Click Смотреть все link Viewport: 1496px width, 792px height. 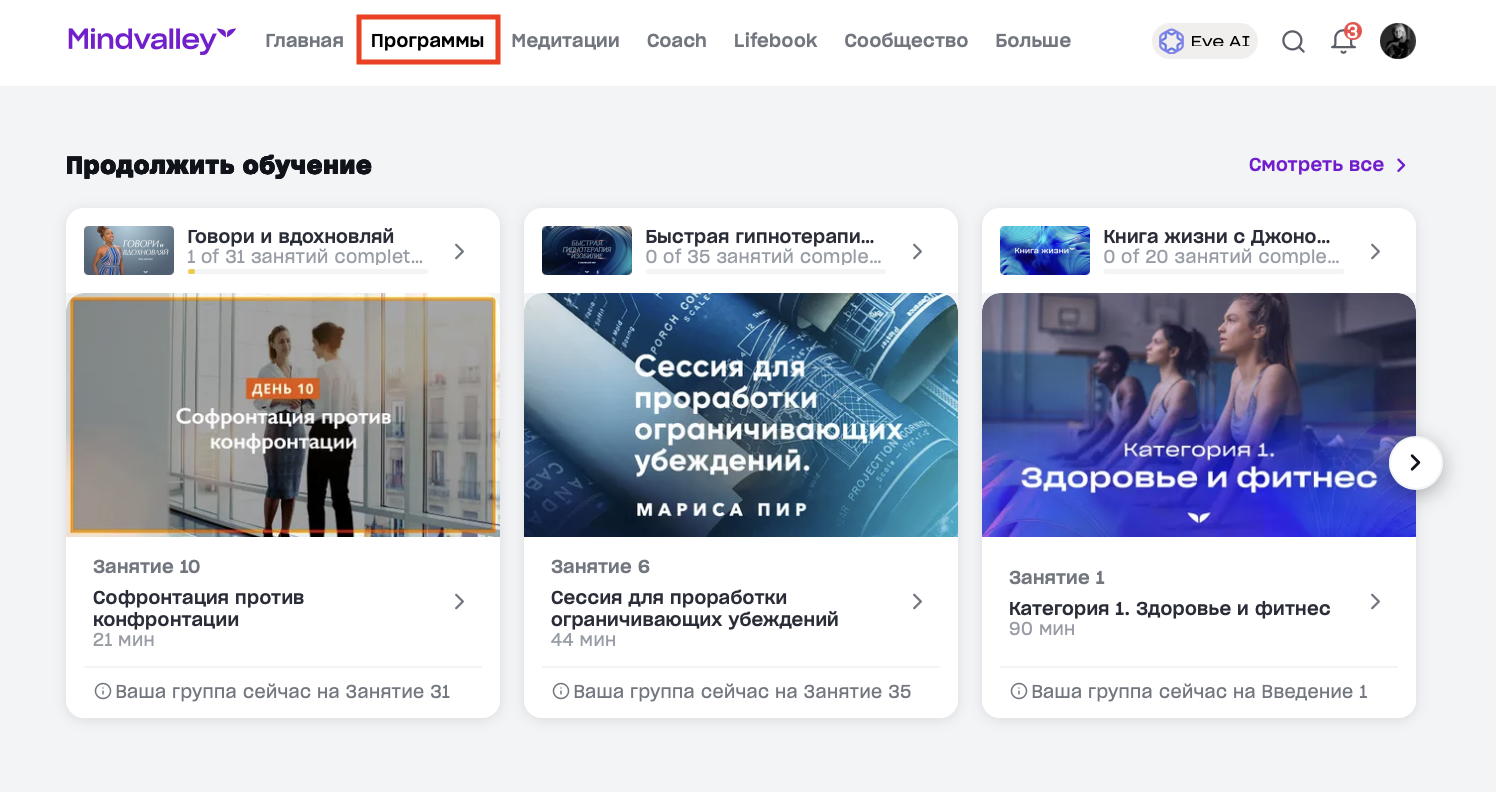tap(1327, 165)
